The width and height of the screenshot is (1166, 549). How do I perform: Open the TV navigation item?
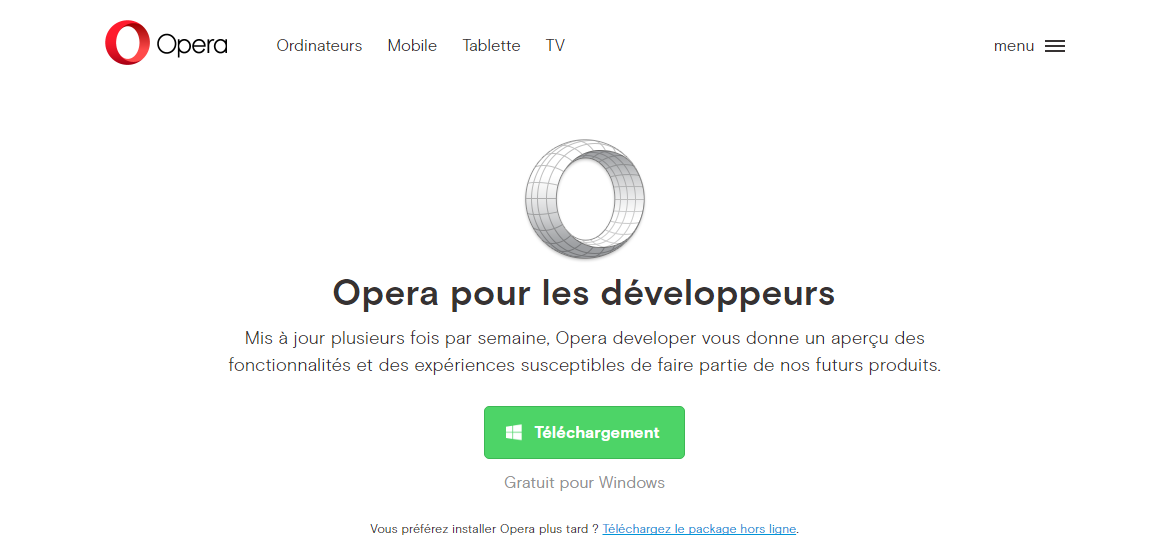pyautogui.click(x=555, y=45)
